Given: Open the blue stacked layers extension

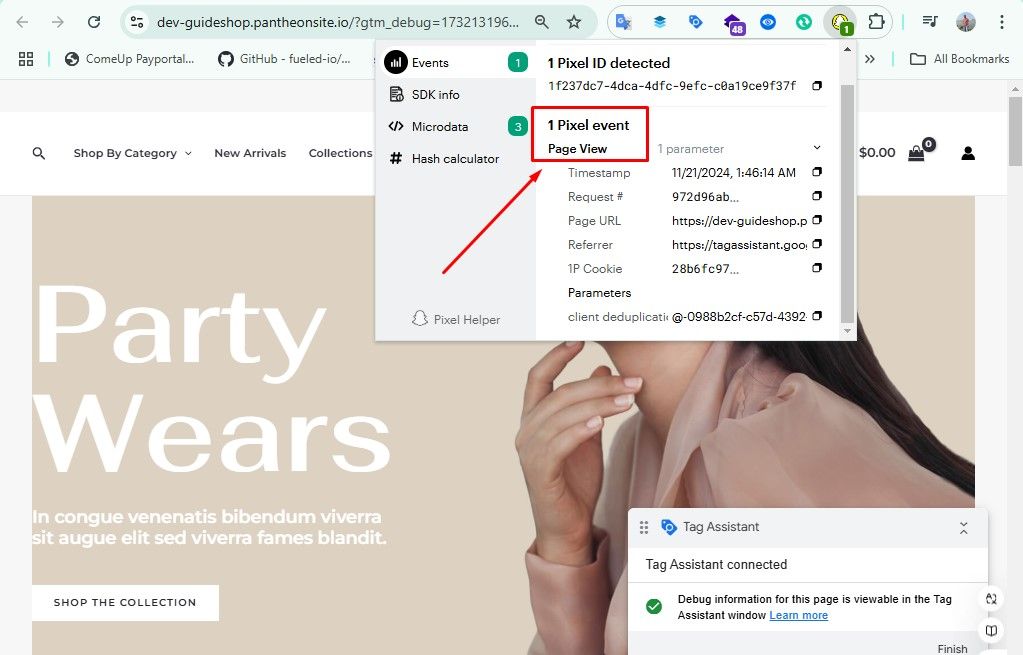Looking at the screenshot, I should (660, 22).
